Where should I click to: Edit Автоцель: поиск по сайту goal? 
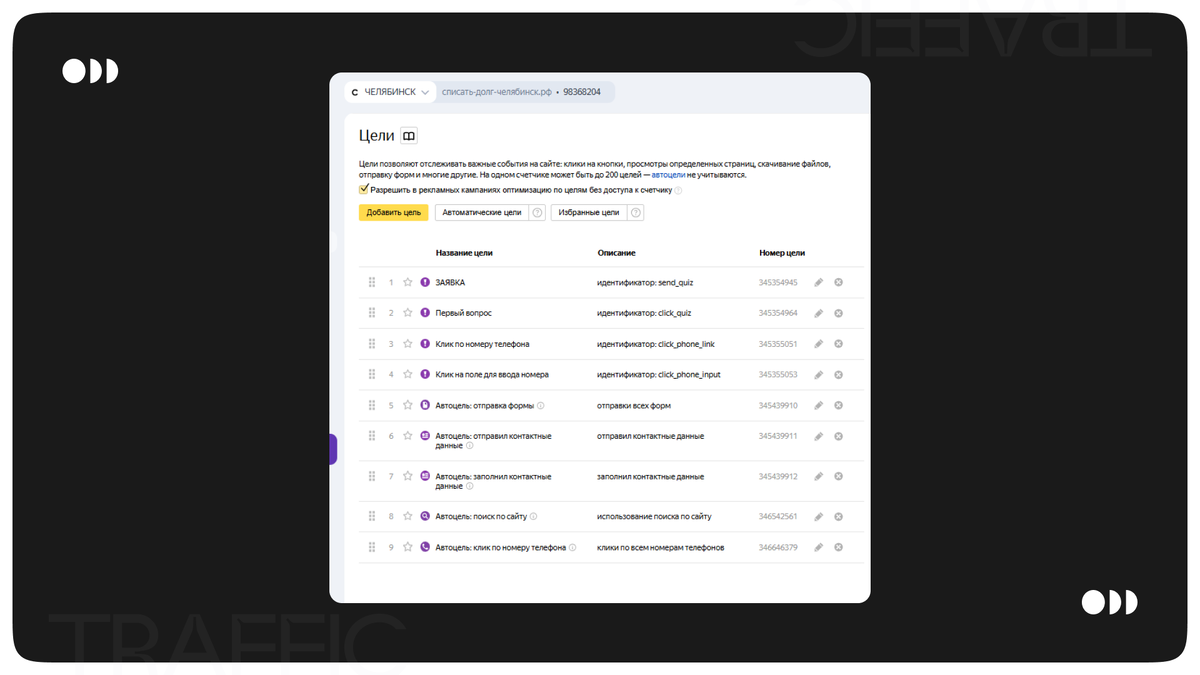(819, 517)
